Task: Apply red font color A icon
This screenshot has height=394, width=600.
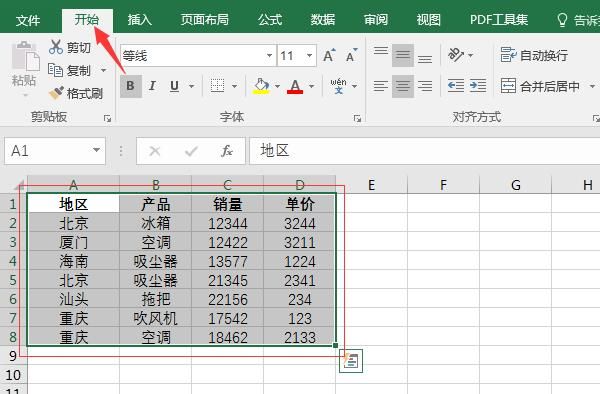Action: coord(295,86)
